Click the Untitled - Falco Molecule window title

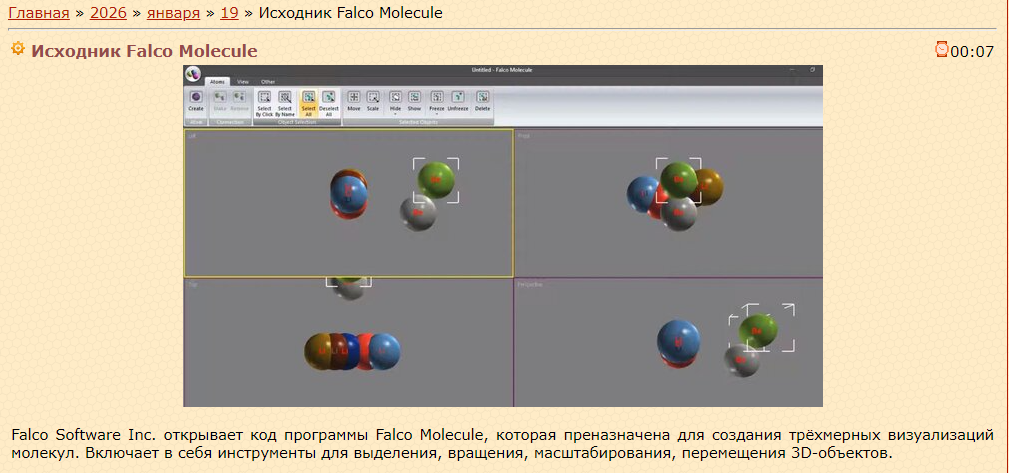pos(501,70)
